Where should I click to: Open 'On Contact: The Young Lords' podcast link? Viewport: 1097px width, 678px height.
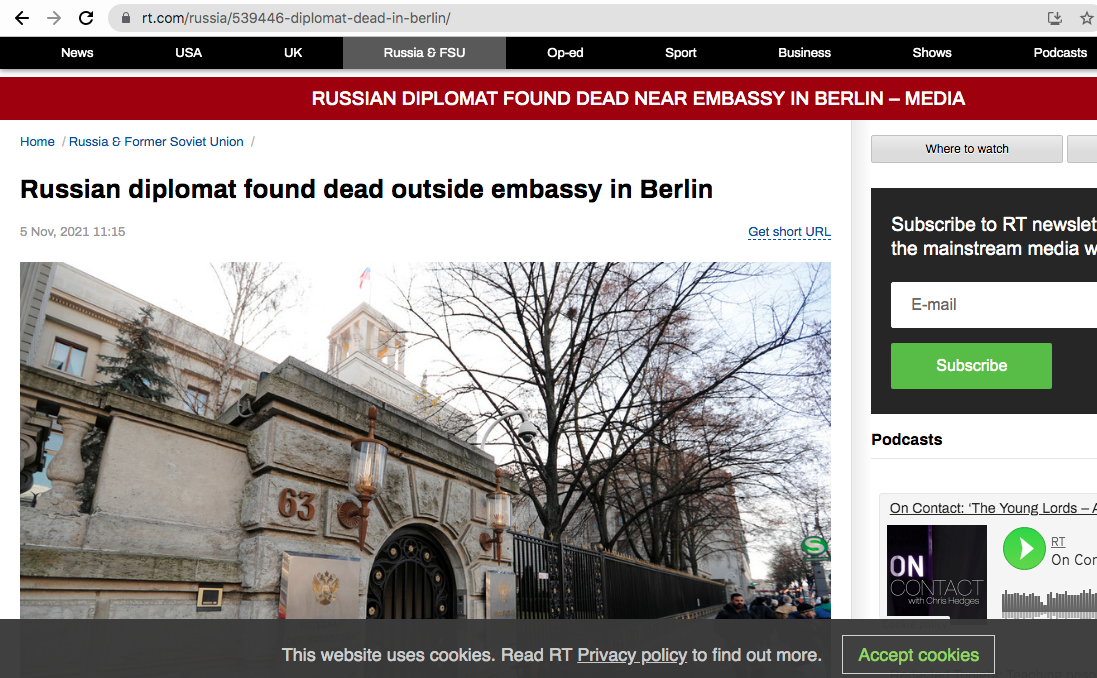click(993, 508)
